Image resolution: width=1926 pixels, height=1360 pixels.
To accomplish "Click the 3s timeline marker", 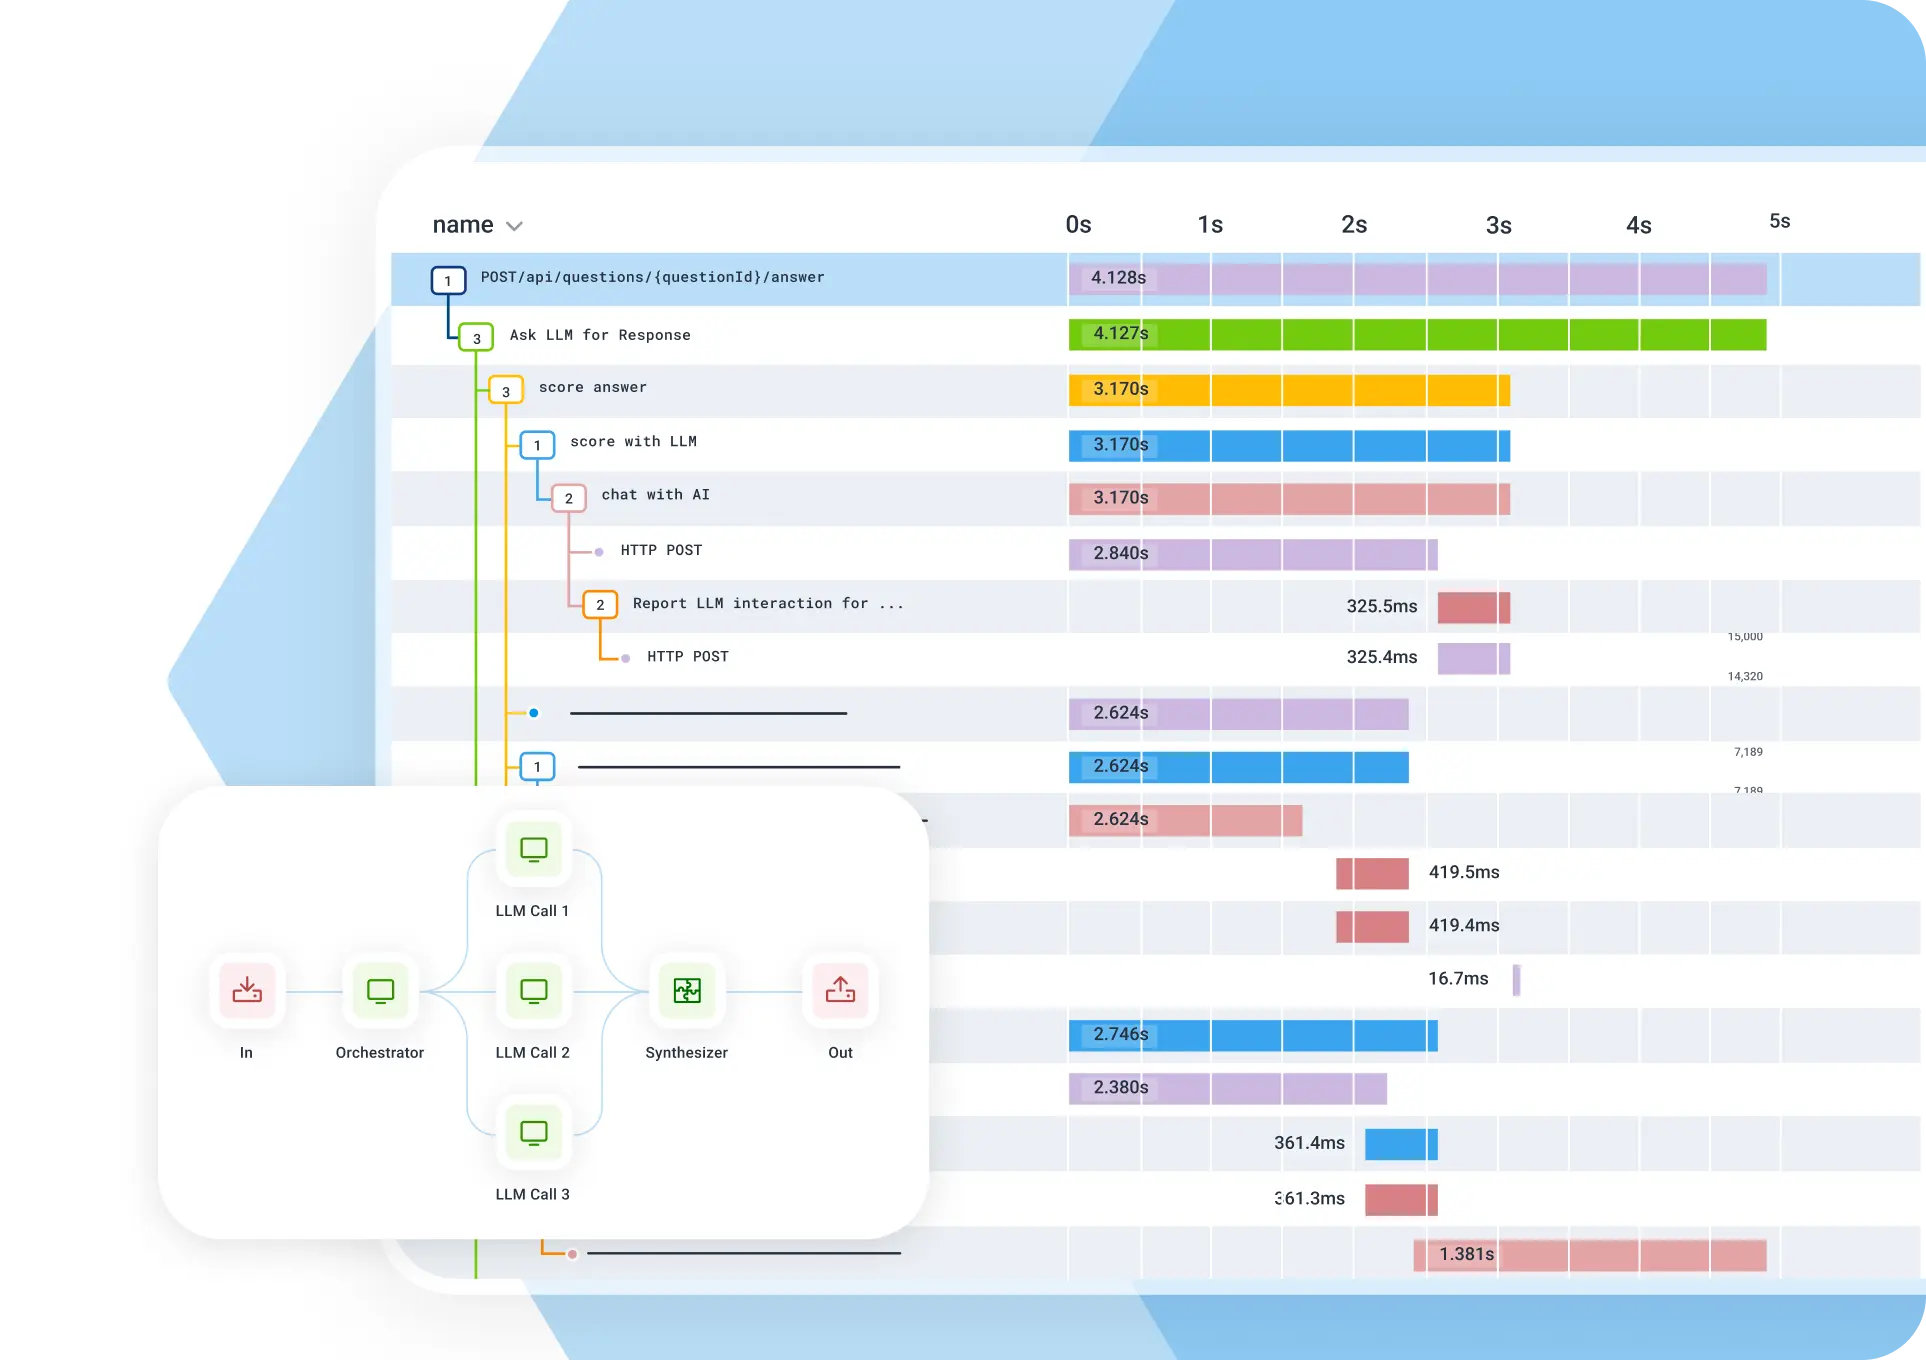I will click(1498, 226).
